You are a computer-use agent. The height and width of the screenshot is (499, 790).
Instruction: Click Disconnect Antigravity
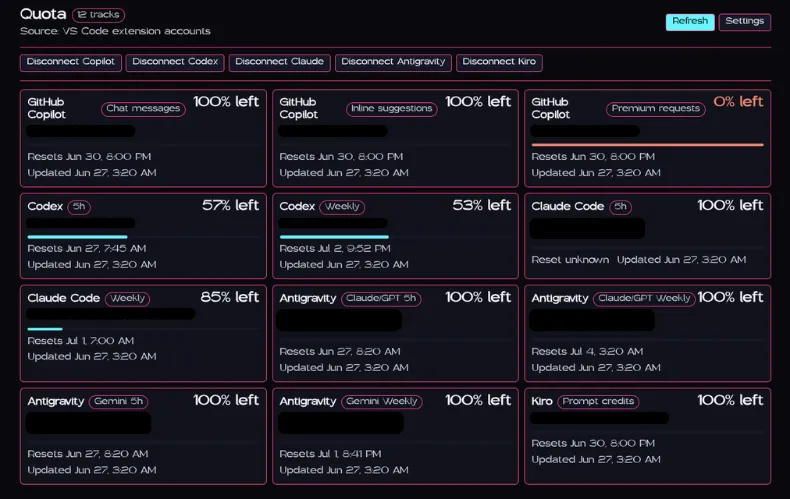click(x=393, y=63)
